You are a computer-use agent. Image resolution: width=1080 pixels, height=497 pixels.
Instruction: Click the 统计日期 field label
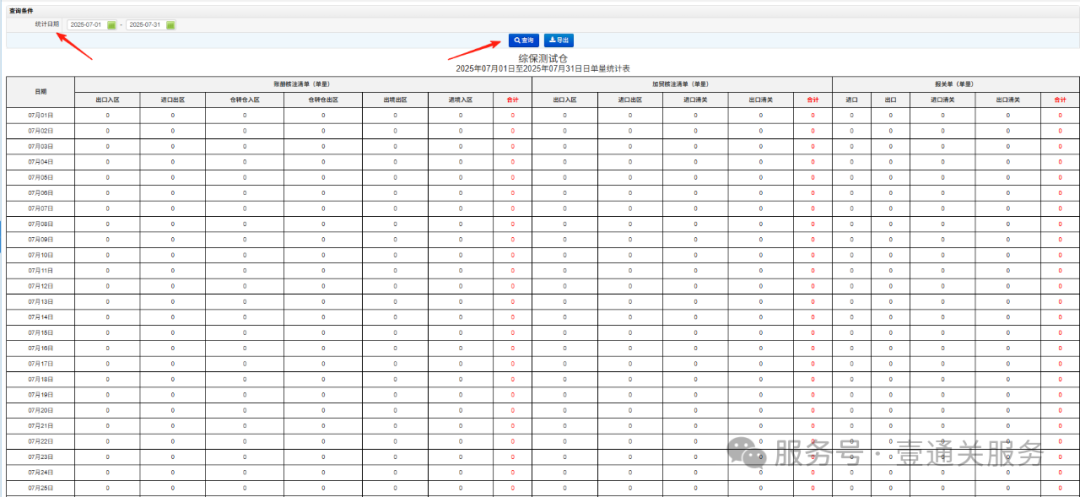[46, 24]
